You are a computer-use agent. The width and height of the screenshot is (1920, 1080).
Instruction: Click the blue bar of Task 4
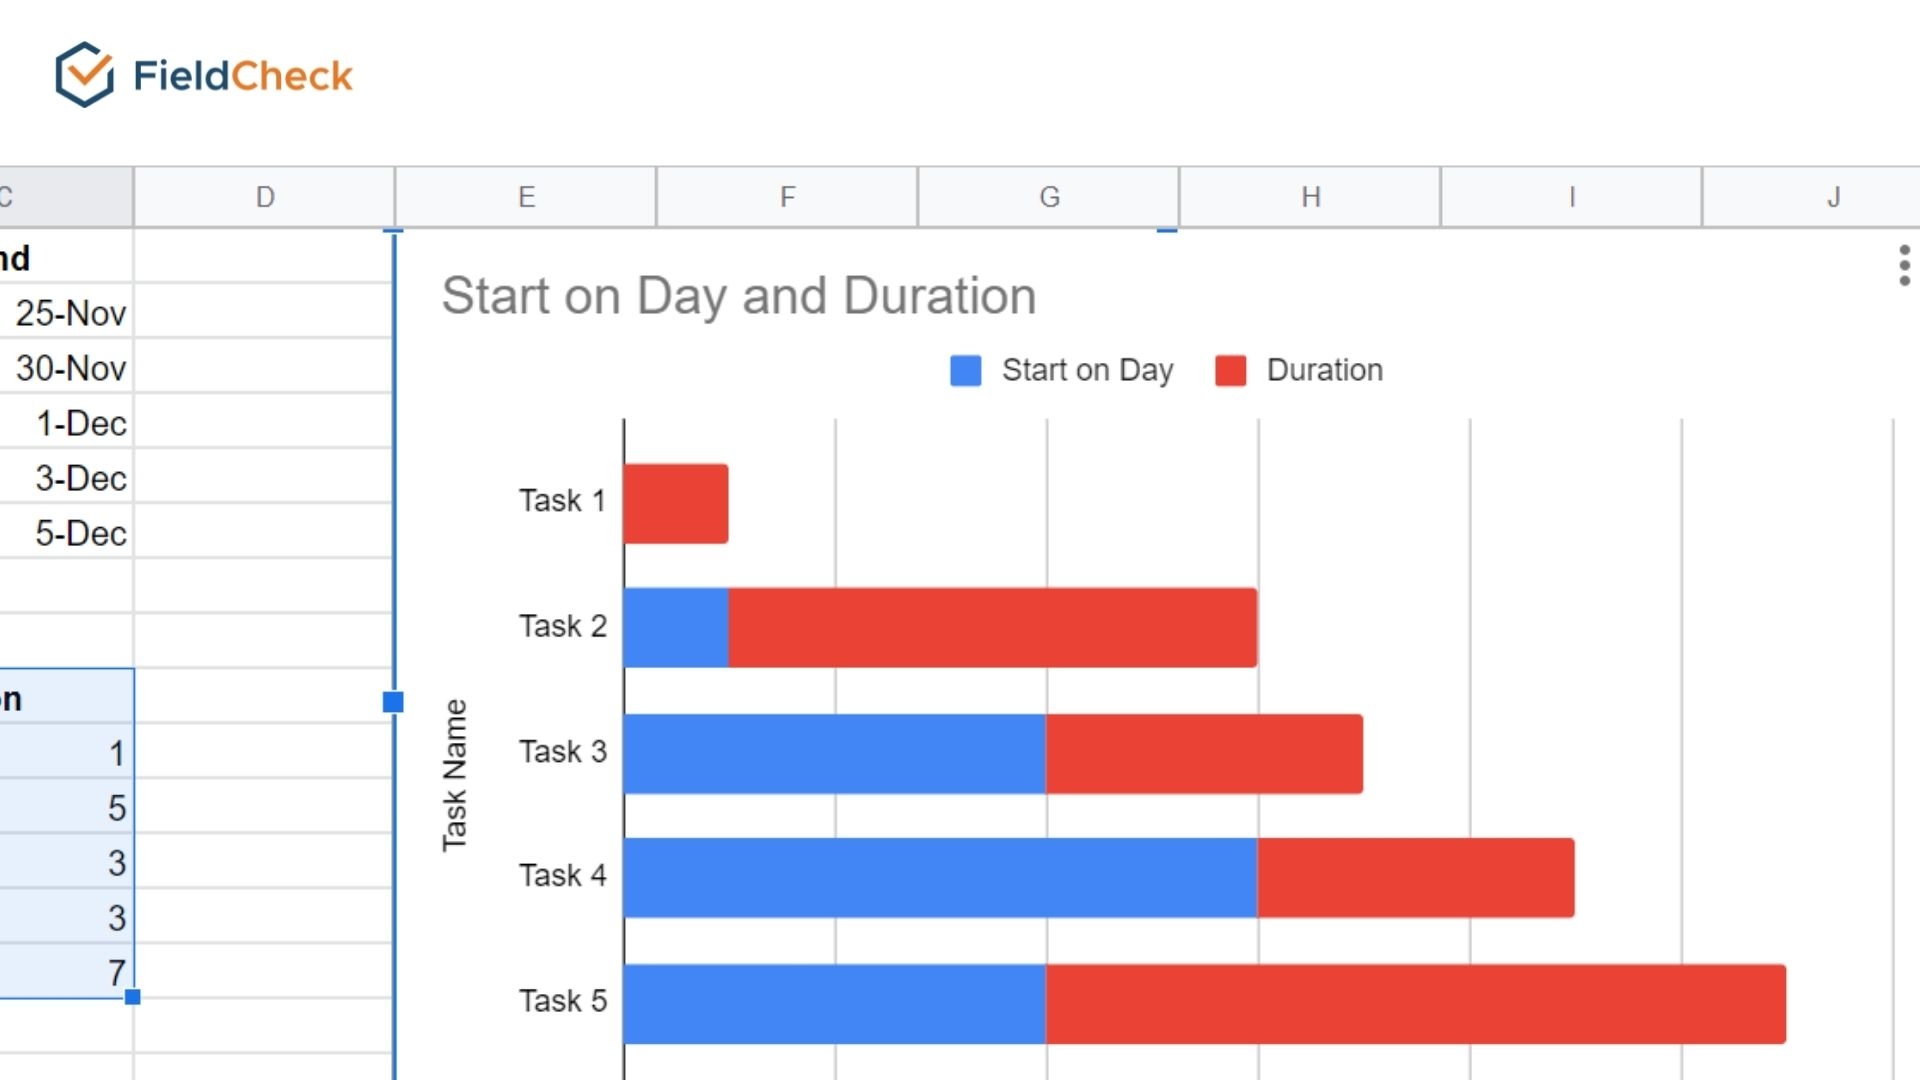(x=940, y=876)
